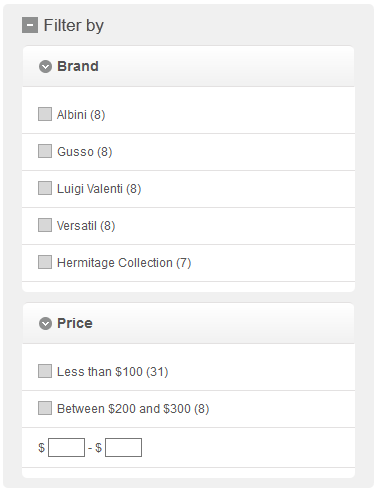Select Hermitage Collection checkbox
The width and height of the screenshot is (378, 491).
coord(45,262)
